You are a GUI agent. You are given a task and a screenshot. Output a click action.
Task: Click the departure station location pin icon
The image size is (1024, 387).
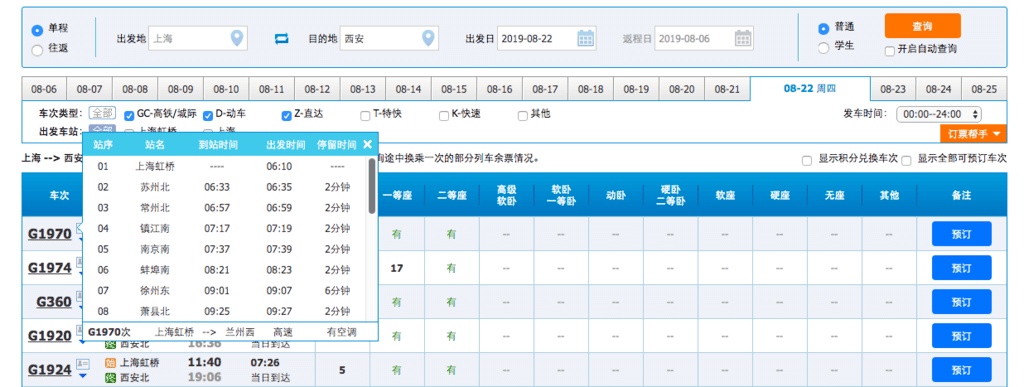[237, 39]
